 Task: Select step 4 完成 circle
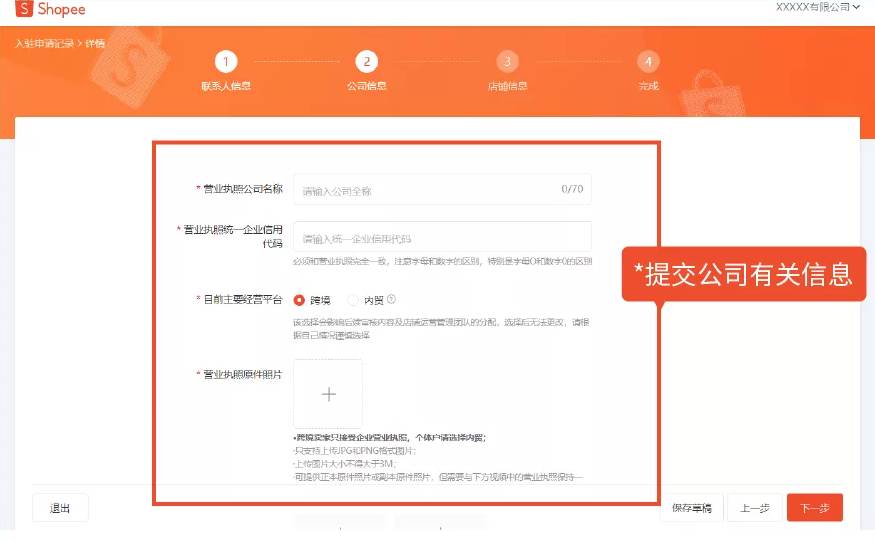[648, 61]
